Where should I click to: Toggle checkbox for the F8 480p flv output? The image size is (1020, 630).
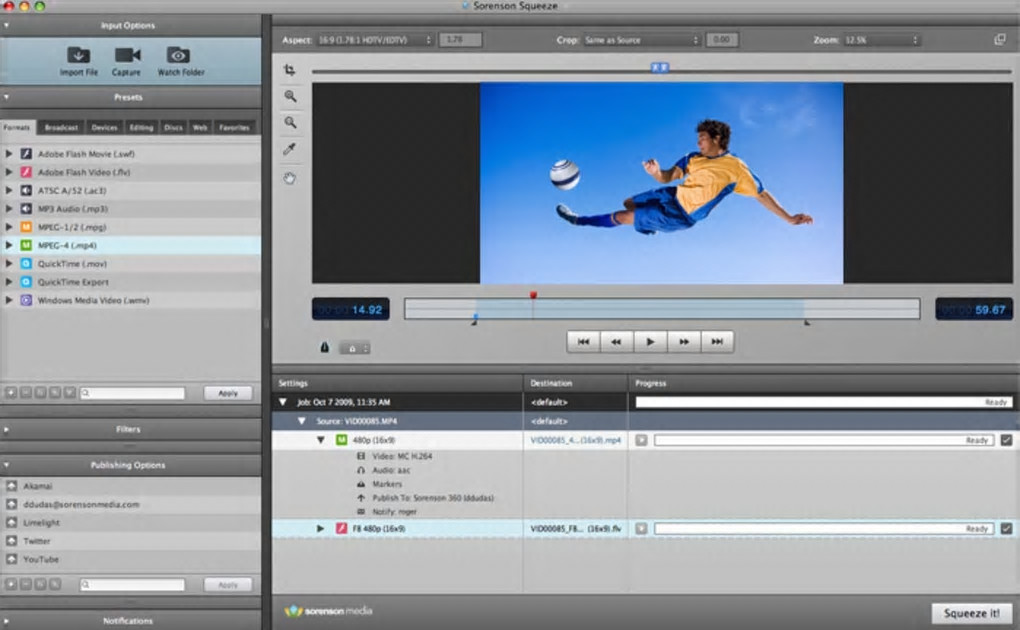tap(1006, 528)
